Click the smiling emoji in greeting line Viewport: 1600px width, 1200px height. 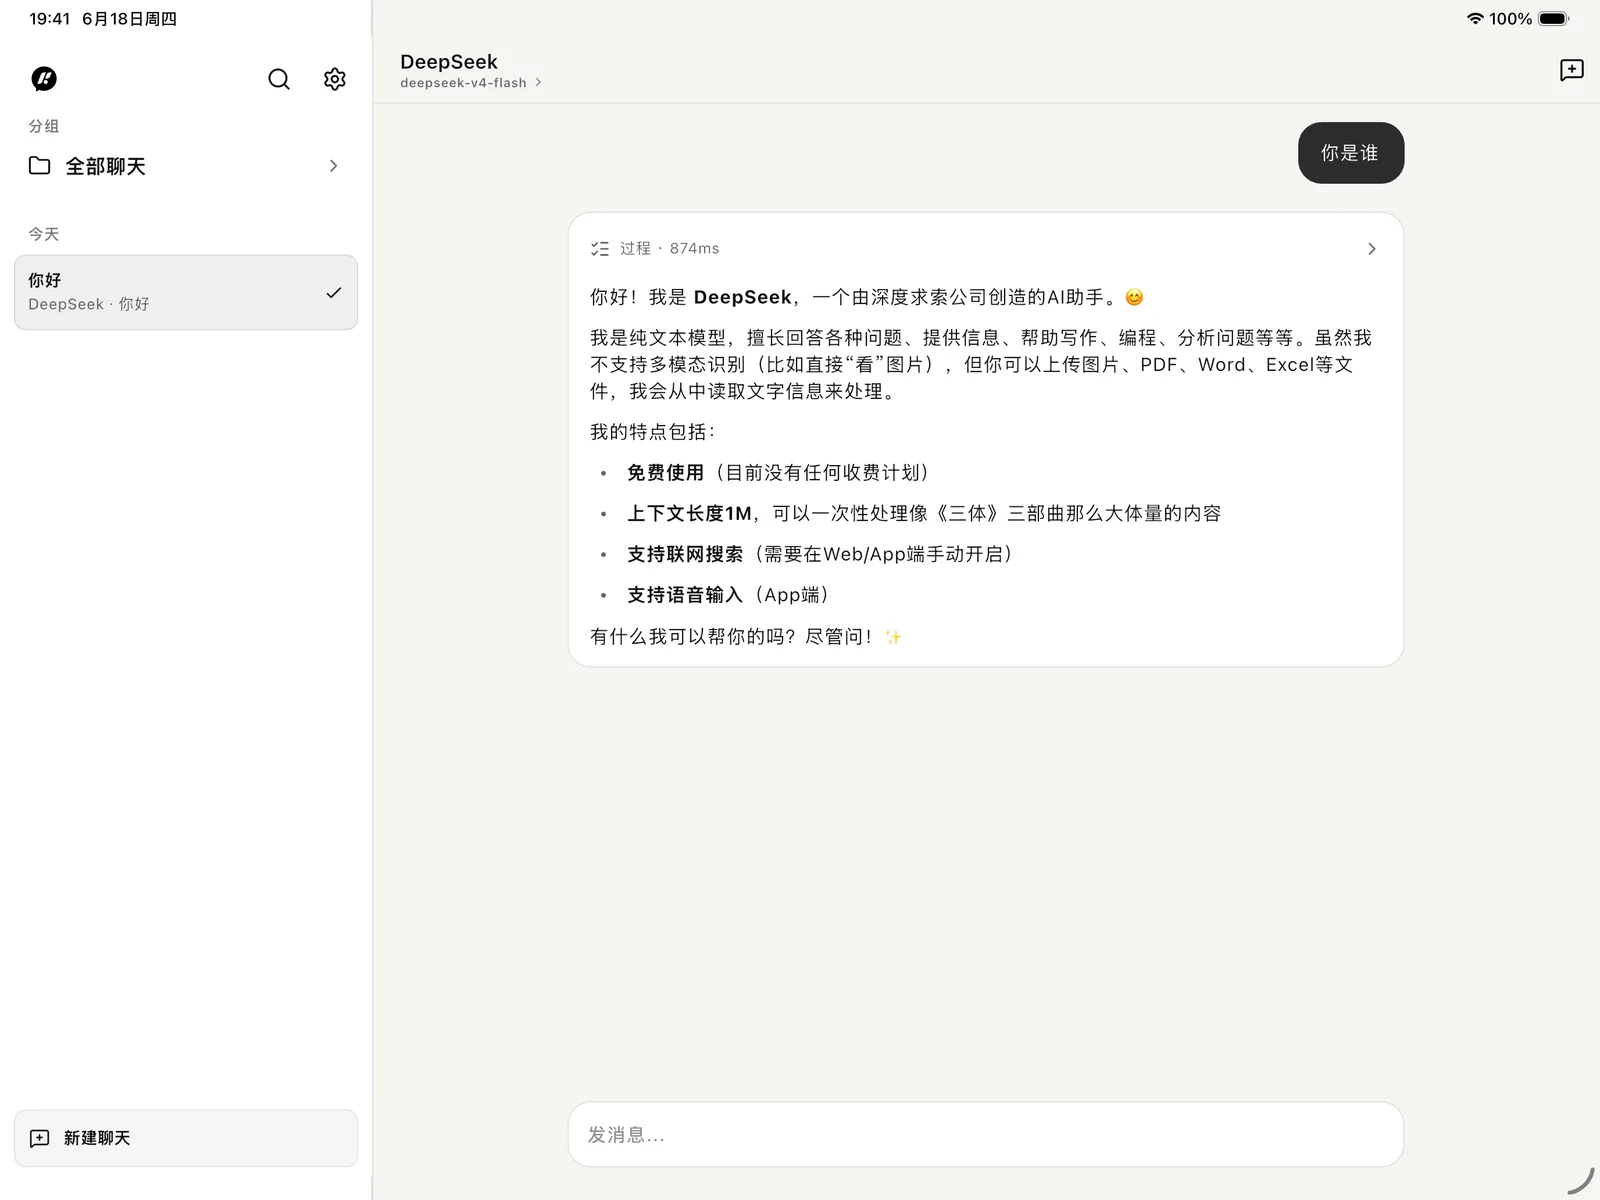click(1134, 297)
